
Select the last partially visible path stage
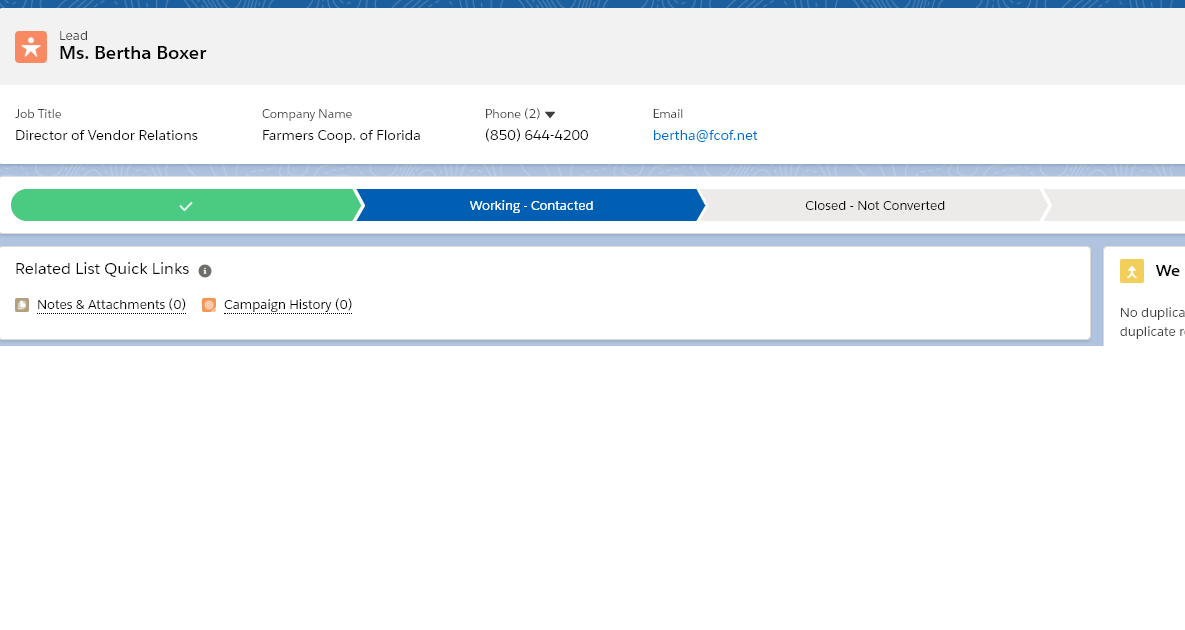[1115, 205]
